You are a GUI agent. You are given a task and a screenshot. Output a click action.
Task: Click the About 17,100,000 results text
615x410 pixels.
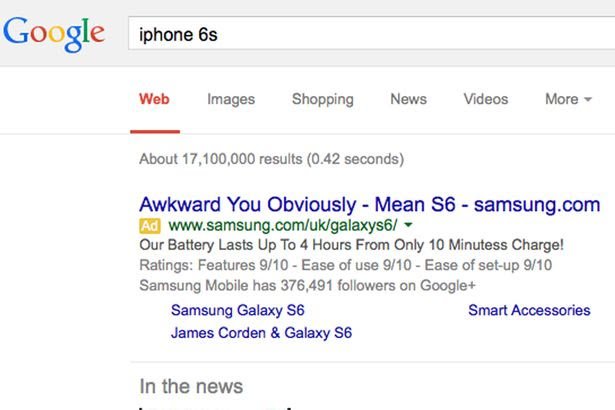point(271,159)
